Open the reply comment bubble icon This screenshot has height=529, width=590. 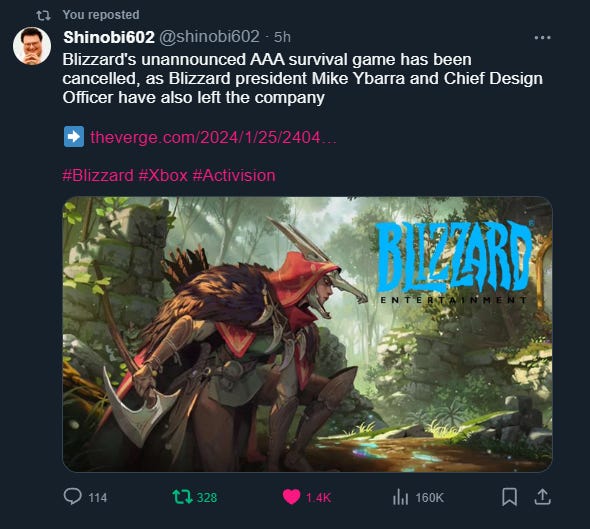pos(73,496)
